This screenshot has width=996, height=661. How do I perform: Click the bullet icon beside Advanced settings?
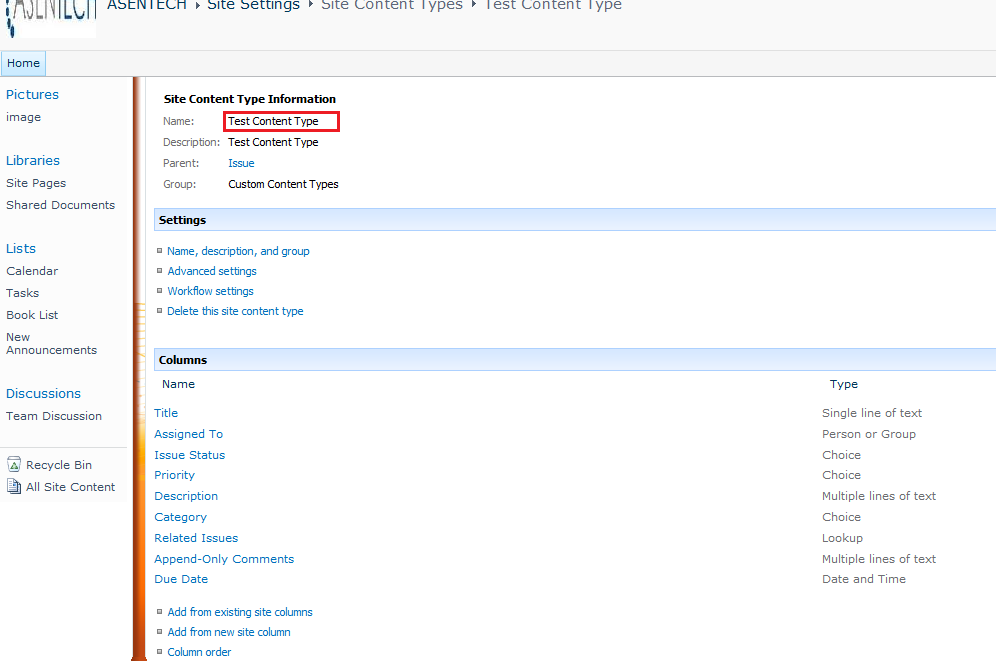(160, 271)
